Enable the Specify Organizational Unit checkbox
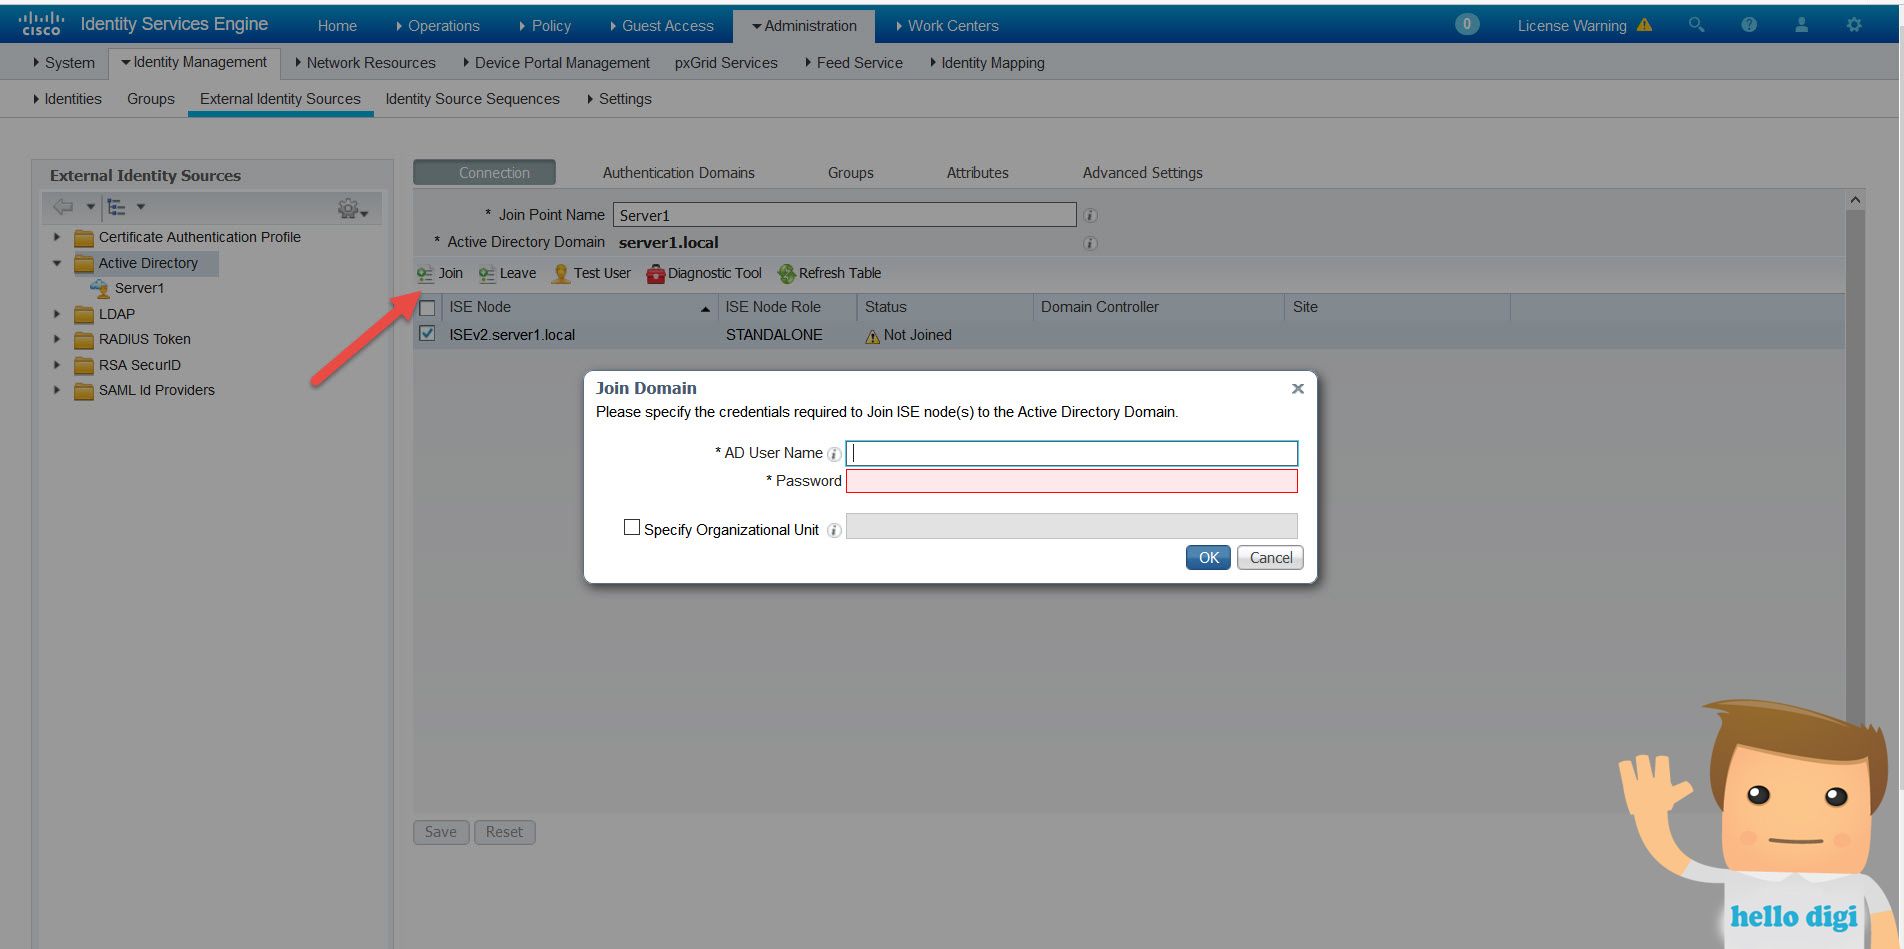 click(x=632, y=527)
